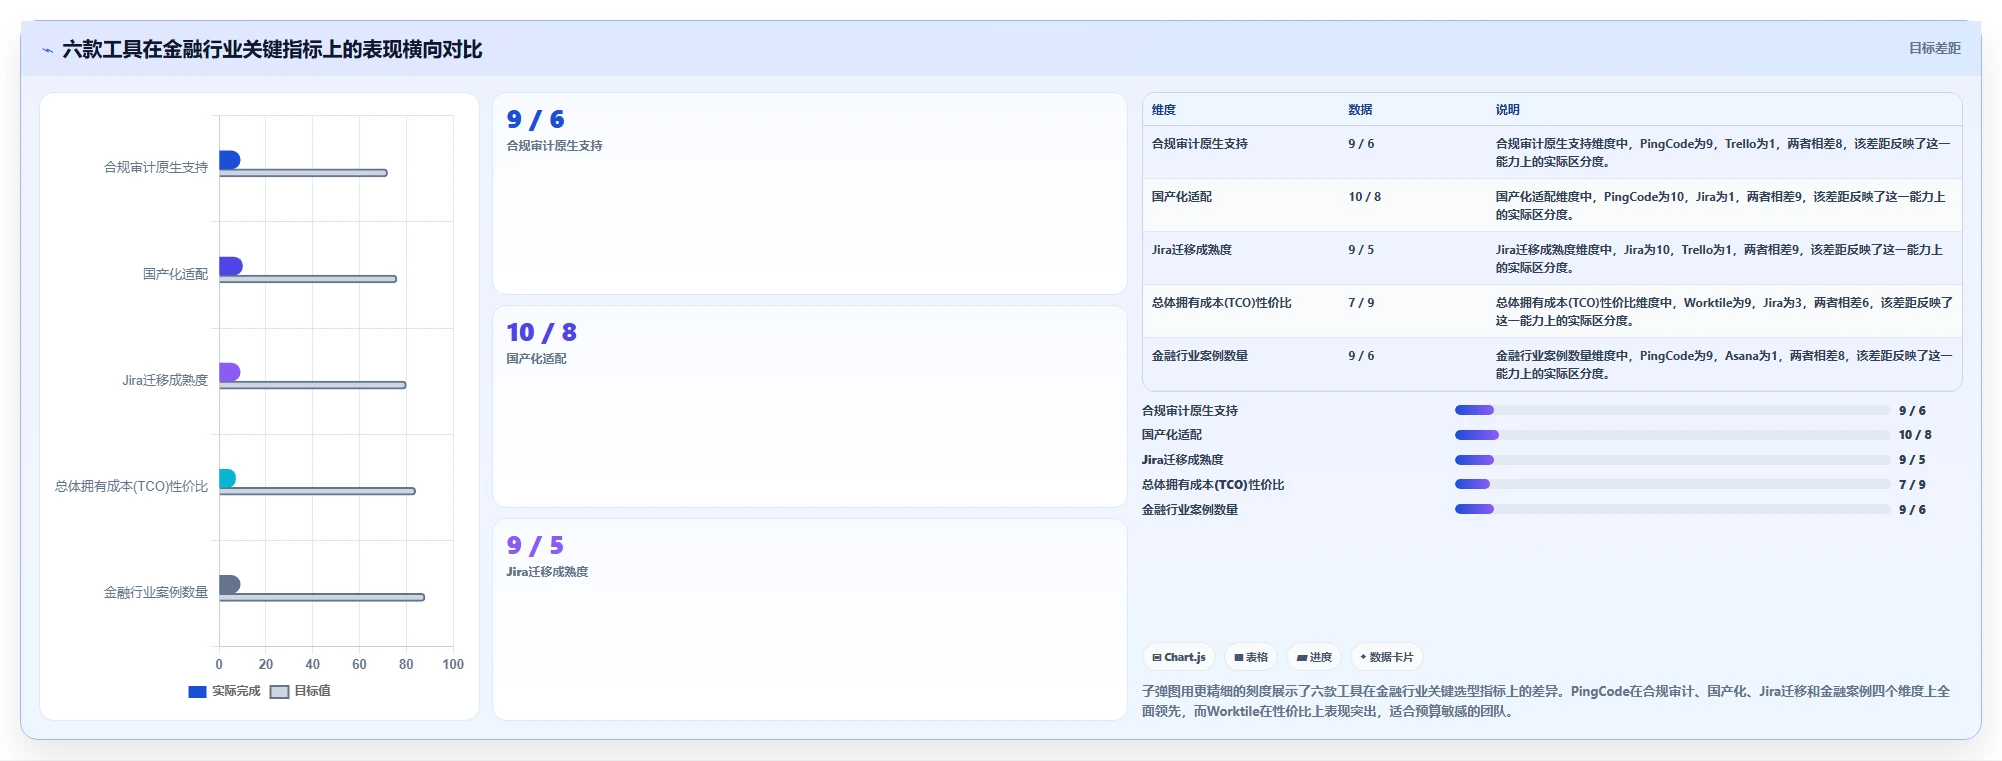This screenshot has width=2002, height=761.
Task: Click chart axis label 总体拥有成本(TCO)性价比
Action: (131, 486)
